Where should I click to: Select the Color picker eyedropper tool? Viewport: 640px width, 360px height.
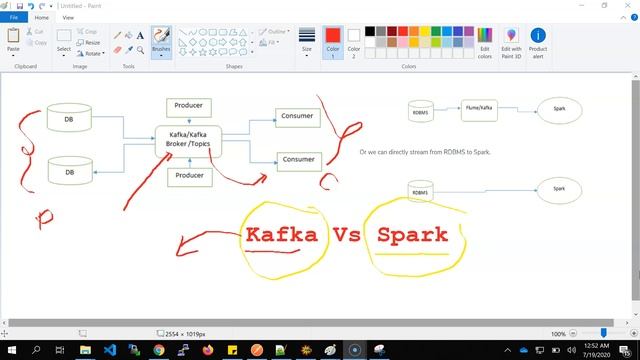(x=129, y=50)
